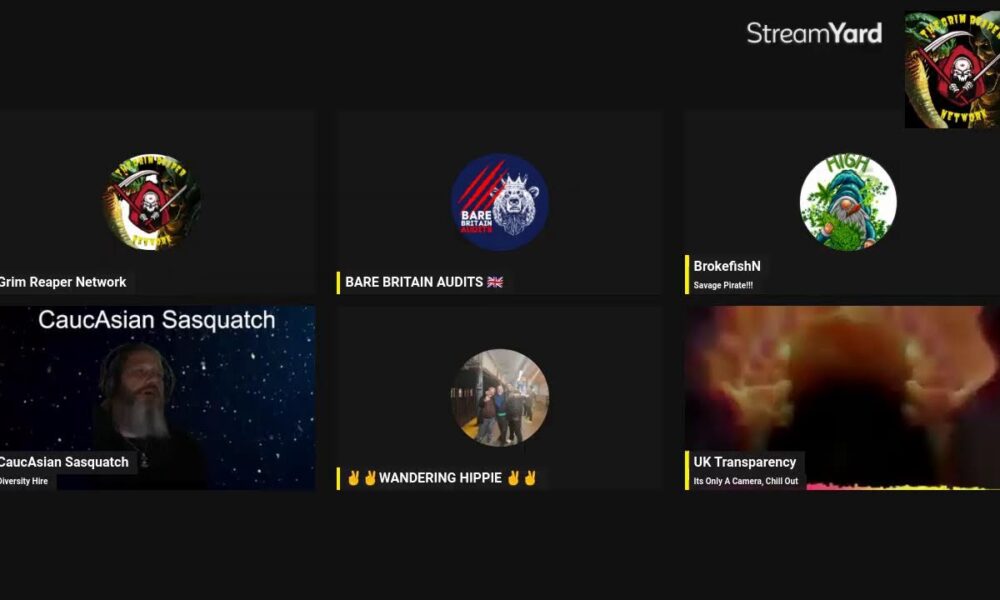Select the UK Transparency video tile

(x=842, y=398)
